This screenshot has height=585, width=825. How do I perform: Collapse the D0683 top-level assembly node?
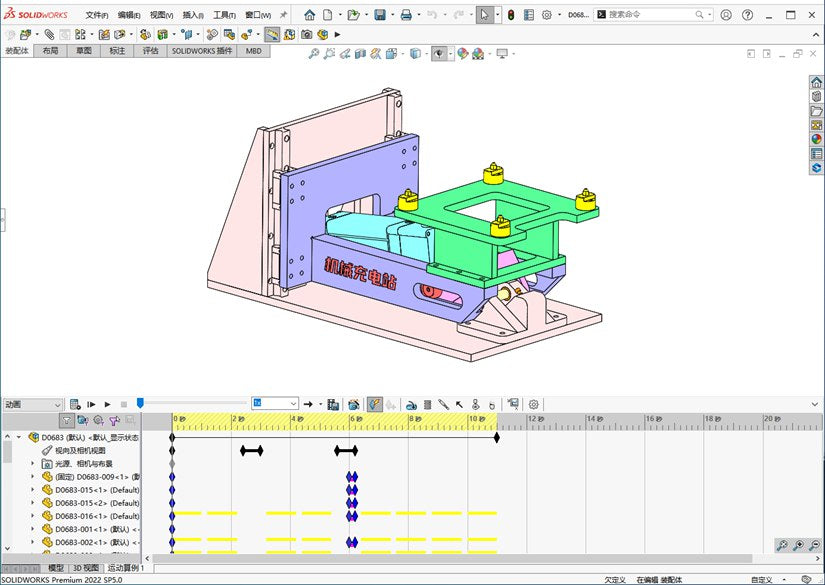point(19,437)
